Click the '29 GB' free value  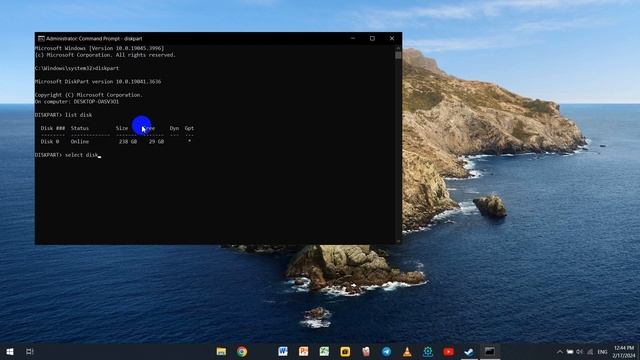(156, 141)
